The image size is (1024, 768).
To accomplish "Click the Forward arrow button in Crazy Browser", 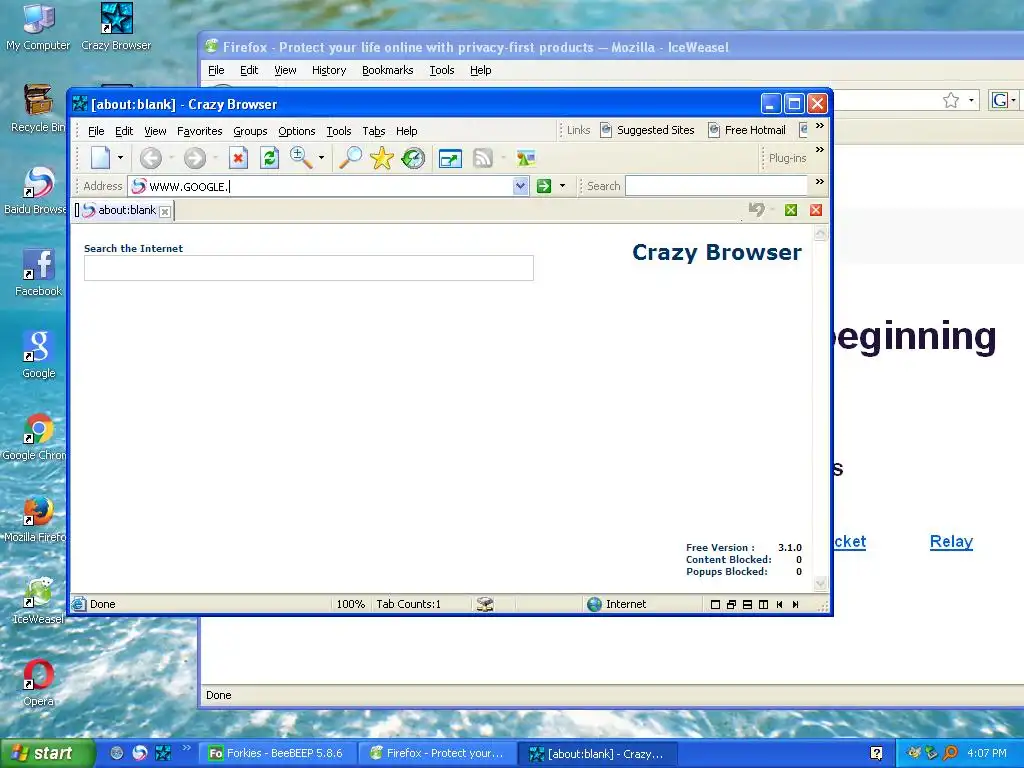I will [195, 158].
